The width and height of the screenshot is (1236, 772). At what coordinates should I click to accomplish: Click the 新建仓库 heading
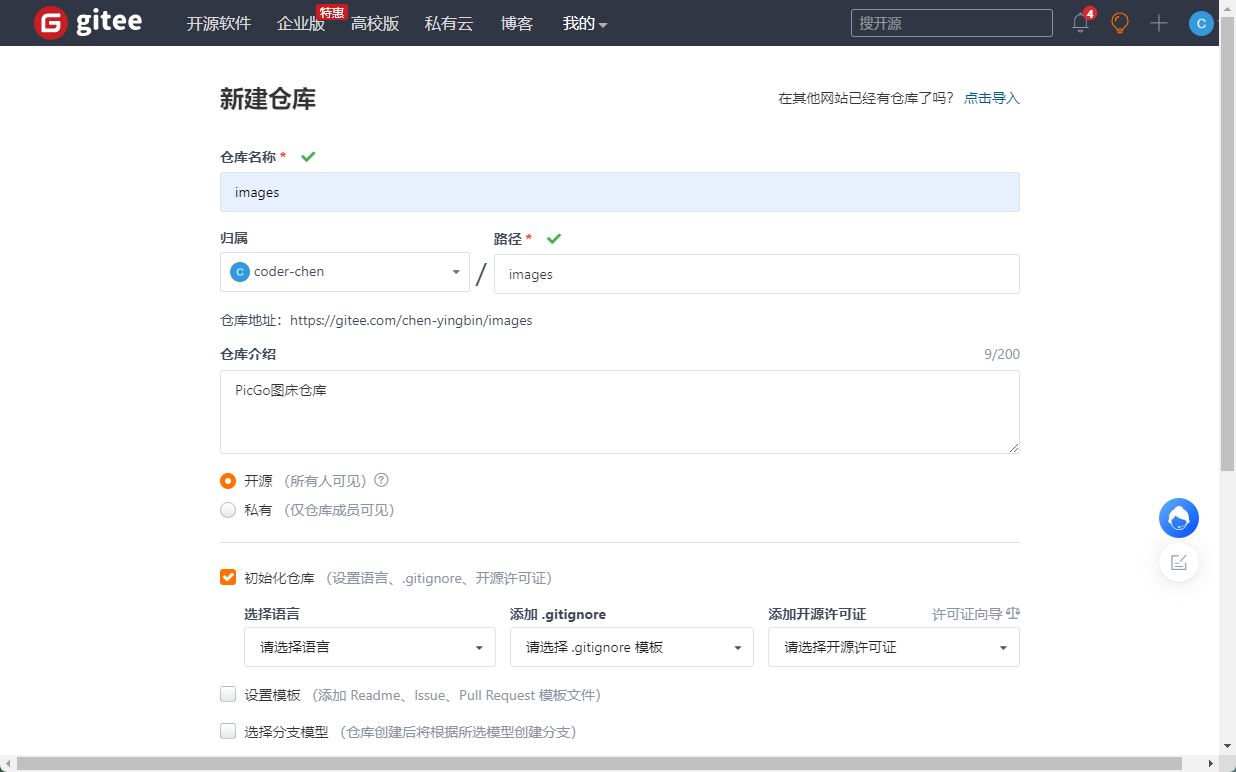tap(268, 99)
